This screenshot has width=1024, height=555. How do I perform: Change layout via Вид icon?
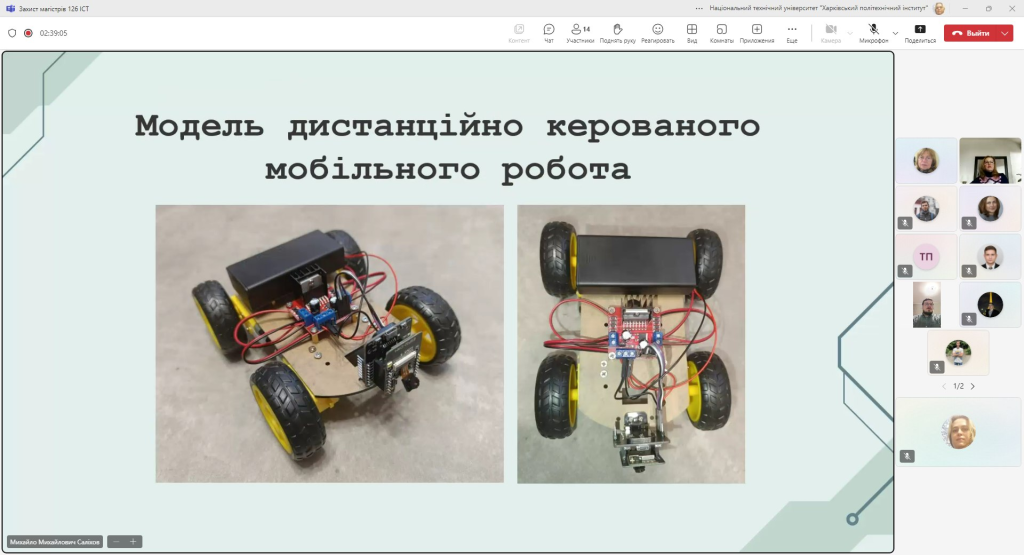coord(692,33)
